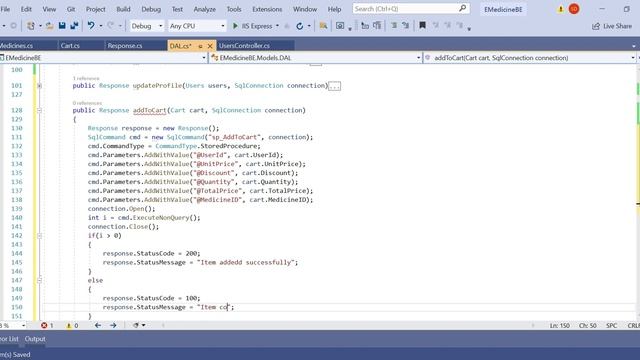Undo the last edit
640x360 pixels.
(91, 26)
